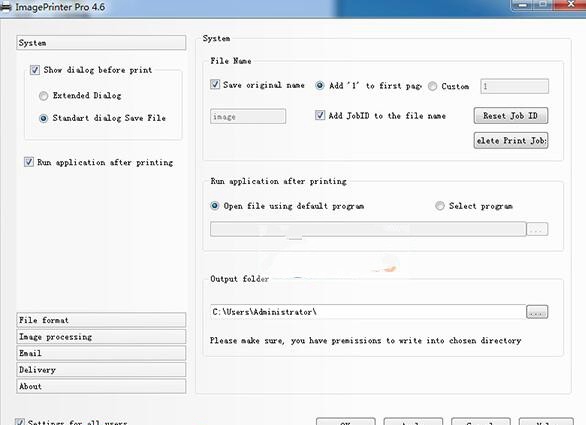Viewport: 586px width, 425px height.
Task: Click the image file name field
Action: coord(248,116)
